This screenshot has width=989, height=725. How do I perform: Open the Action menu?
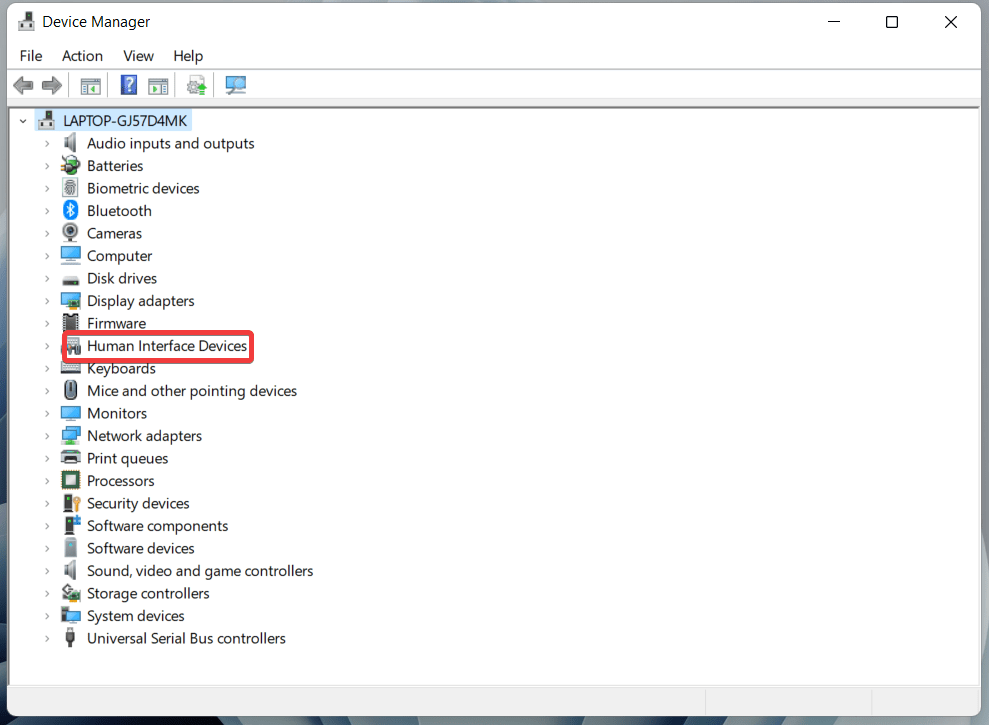coord(82,56)
